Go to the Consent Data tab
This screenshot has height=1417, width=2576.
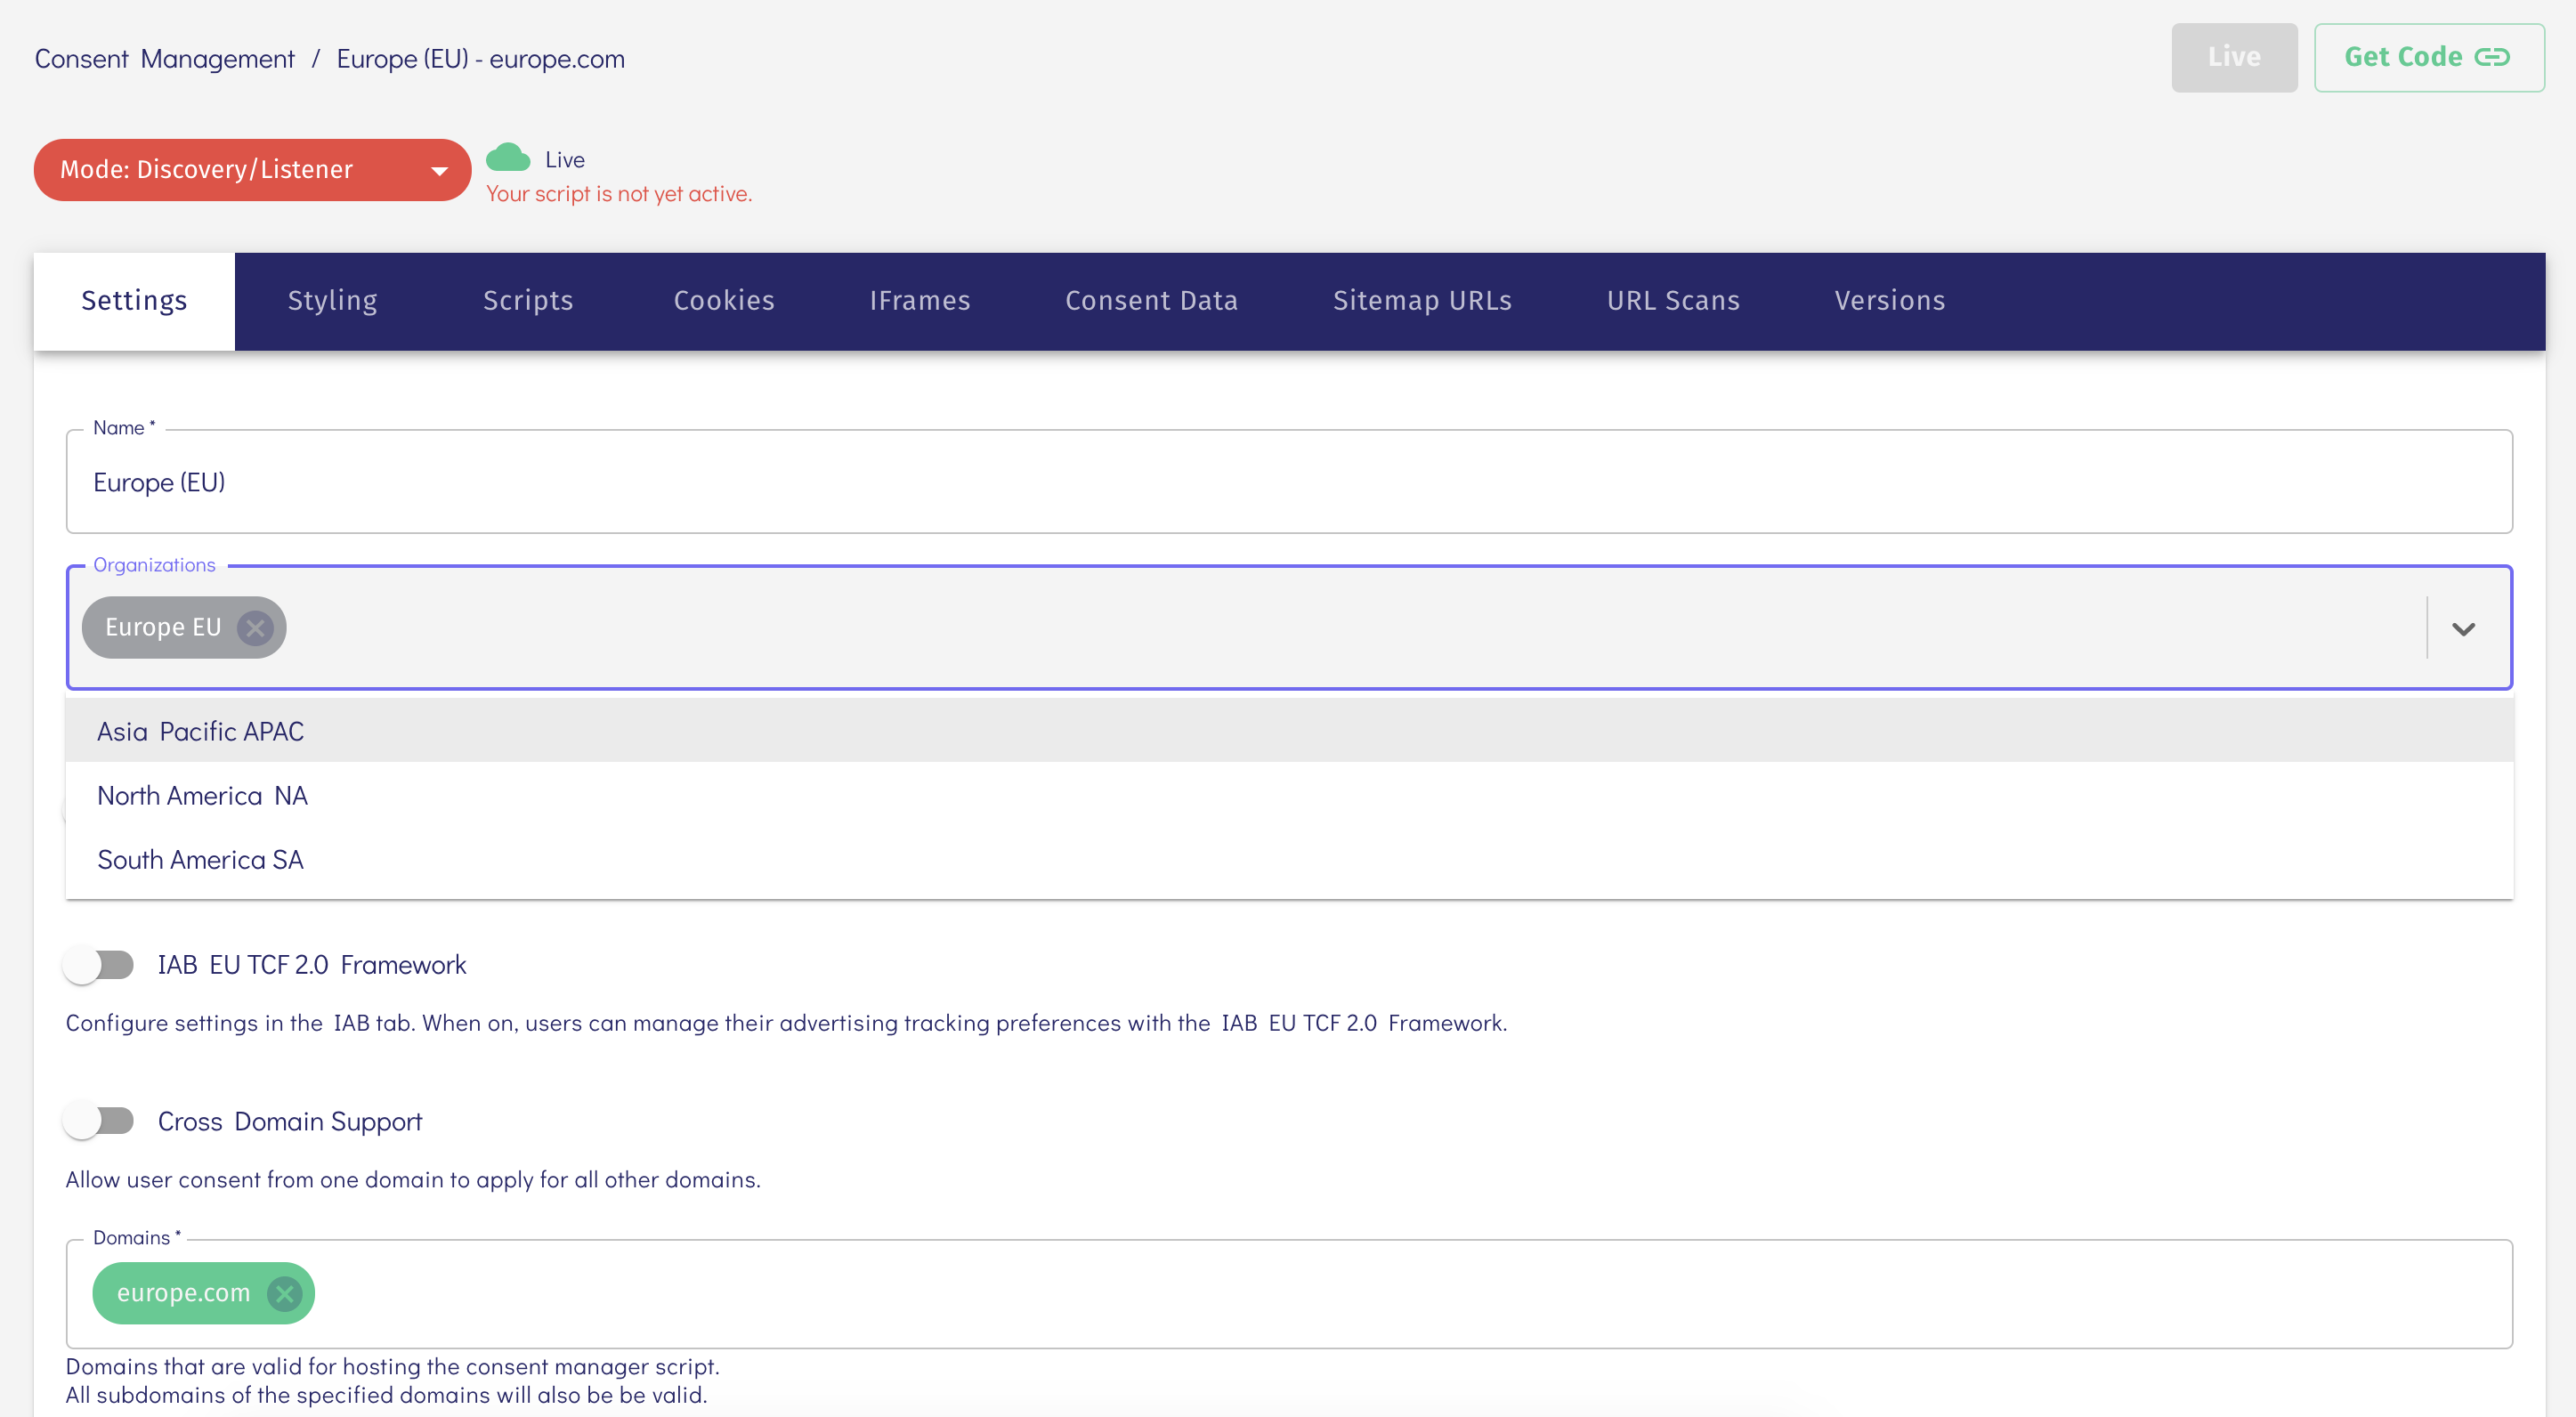(x=1151, y=301)
